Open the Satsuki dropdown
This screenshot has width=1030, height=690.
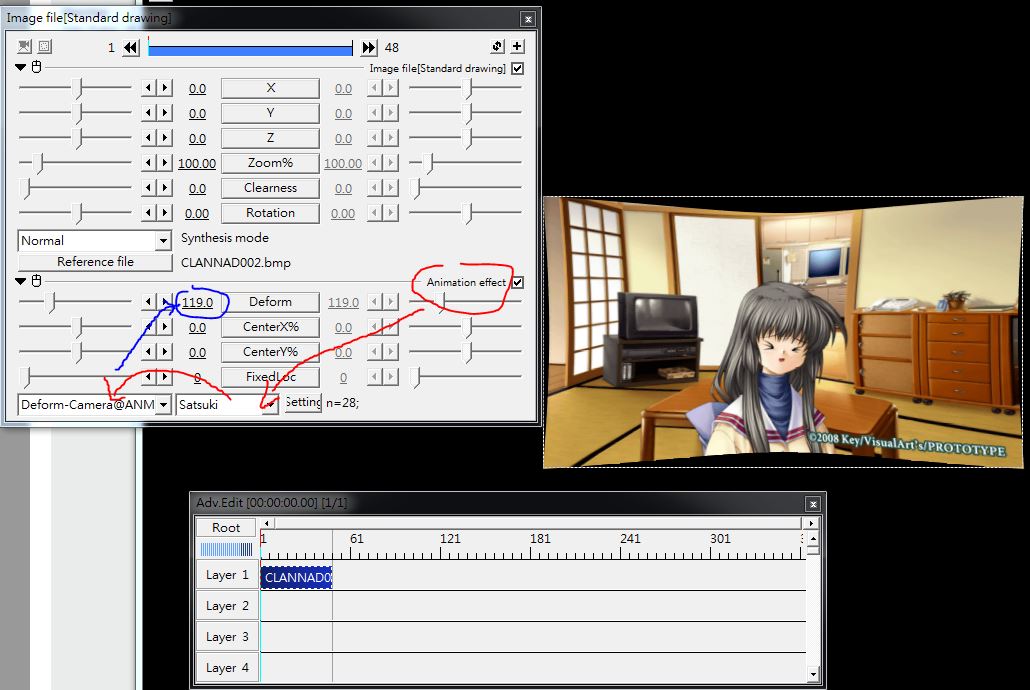pyautogui.click(x=270, y=405)
